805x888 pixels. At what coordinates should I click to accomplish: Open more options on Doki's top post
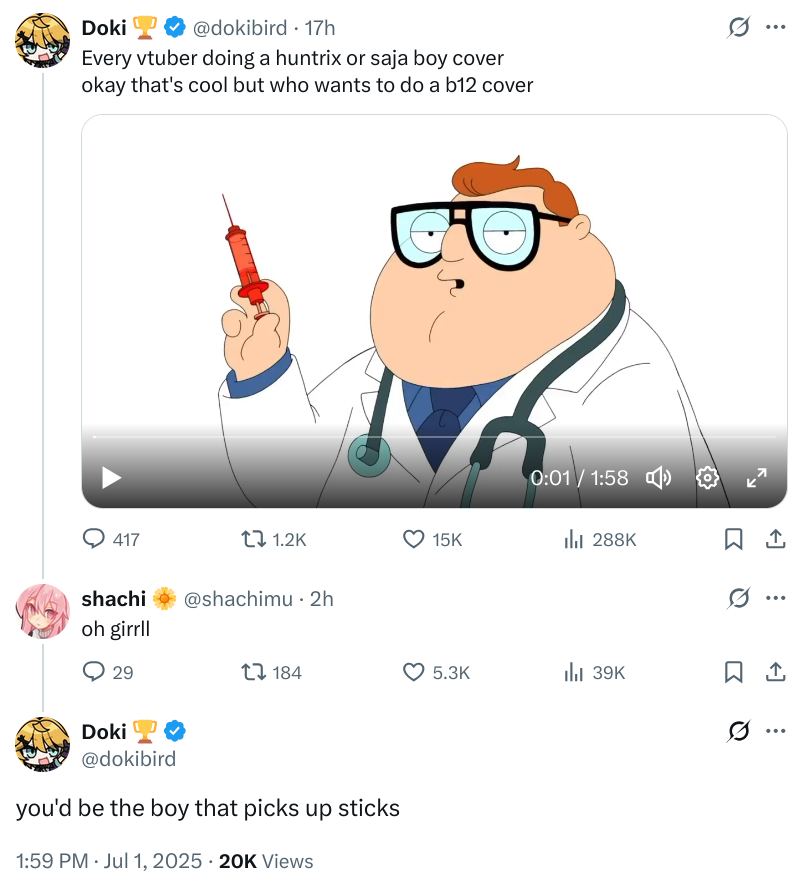click(775, 28)
